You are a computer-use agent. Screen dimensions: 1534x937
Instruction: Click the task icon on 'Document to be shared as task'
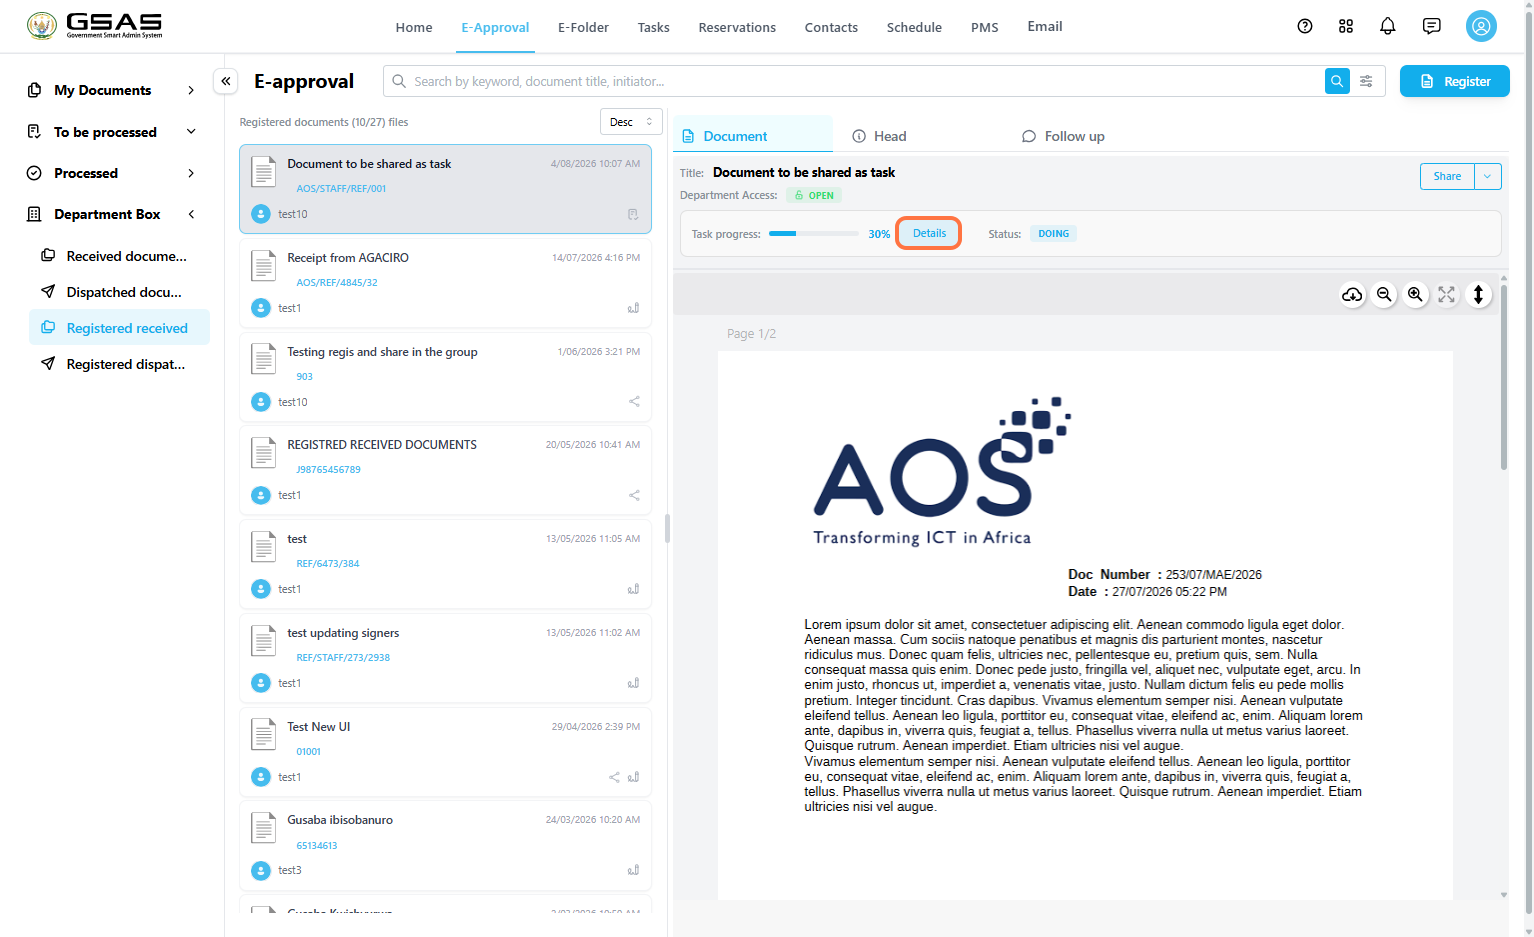[x=633, y=214]
